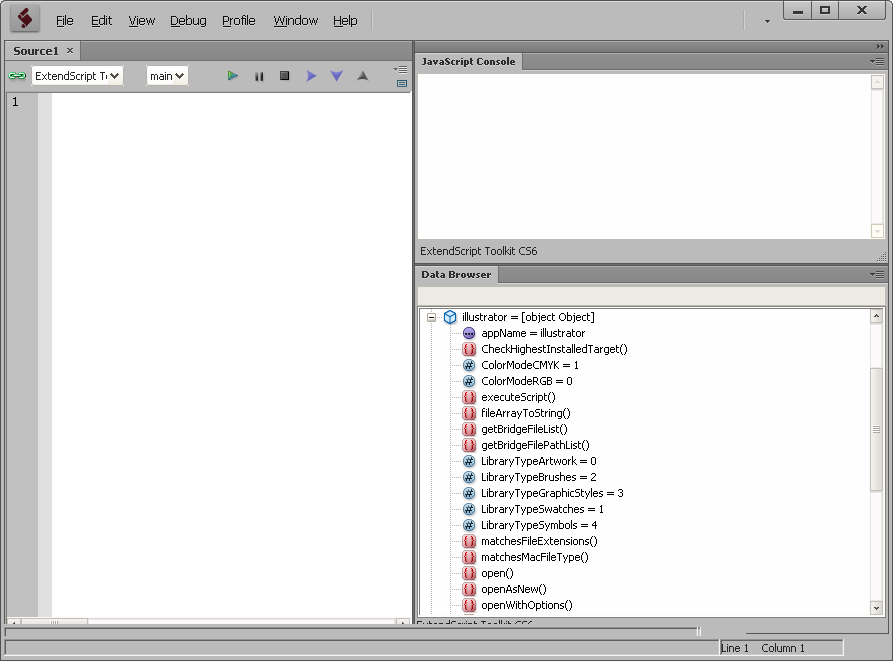The height and width of the screenshot is (661, 893).
Task: Open the Debug menu
Action: (188, 20)
